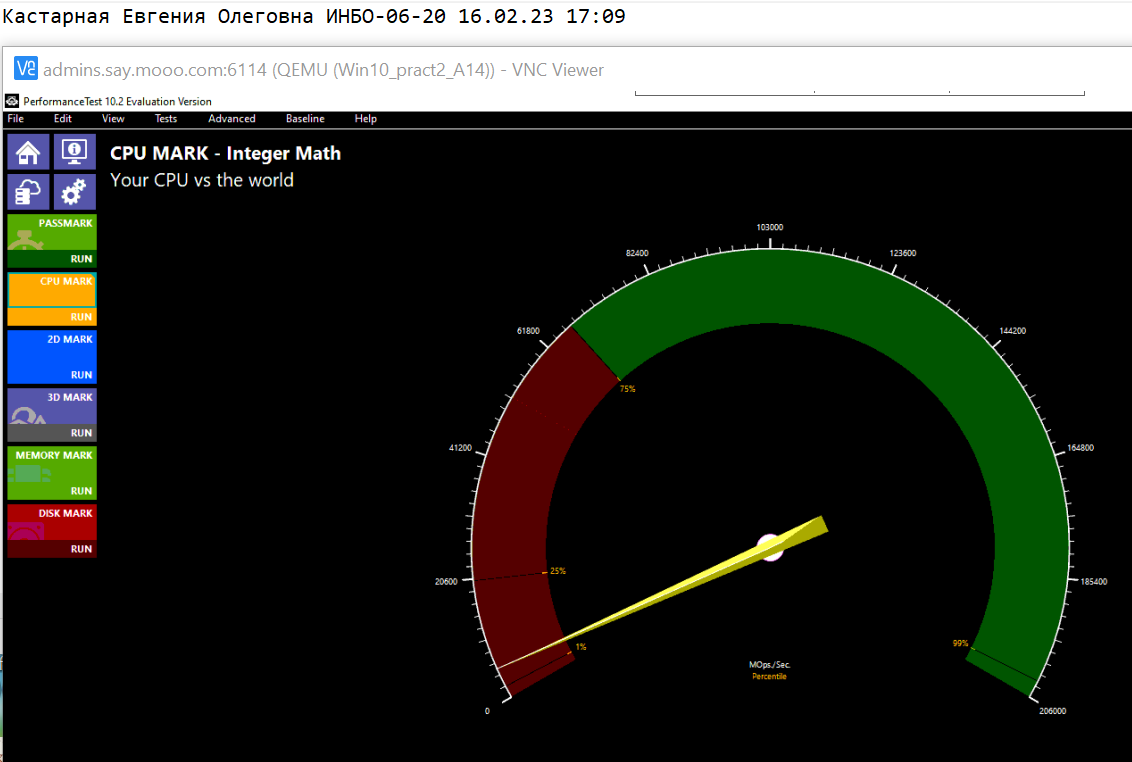Viewport: 1132px width, 762px height.
Task: Click the VNC Viewer logo icon
Action: point(26,69)
